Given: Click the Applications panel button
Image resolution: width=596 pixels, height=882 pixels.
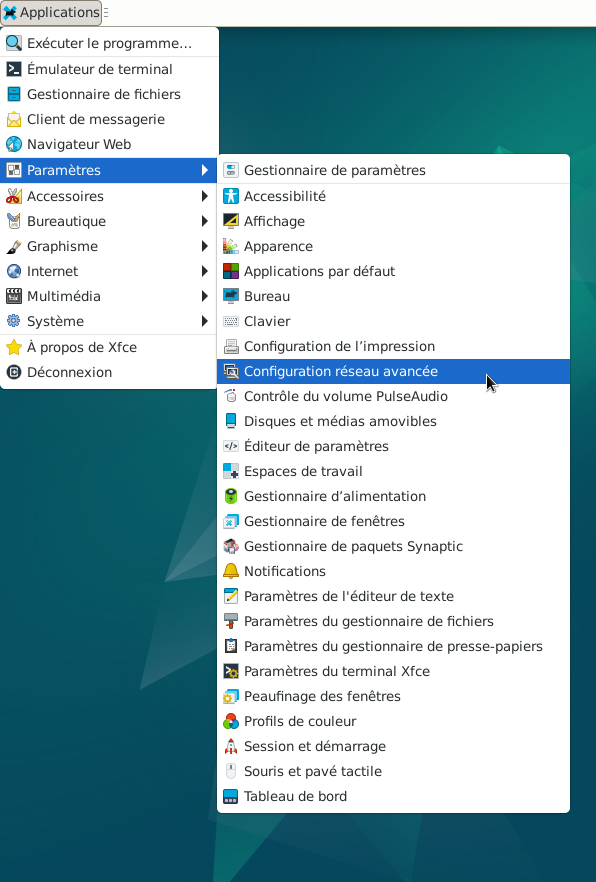Looking at the screenshot, I should pos(51,12).
